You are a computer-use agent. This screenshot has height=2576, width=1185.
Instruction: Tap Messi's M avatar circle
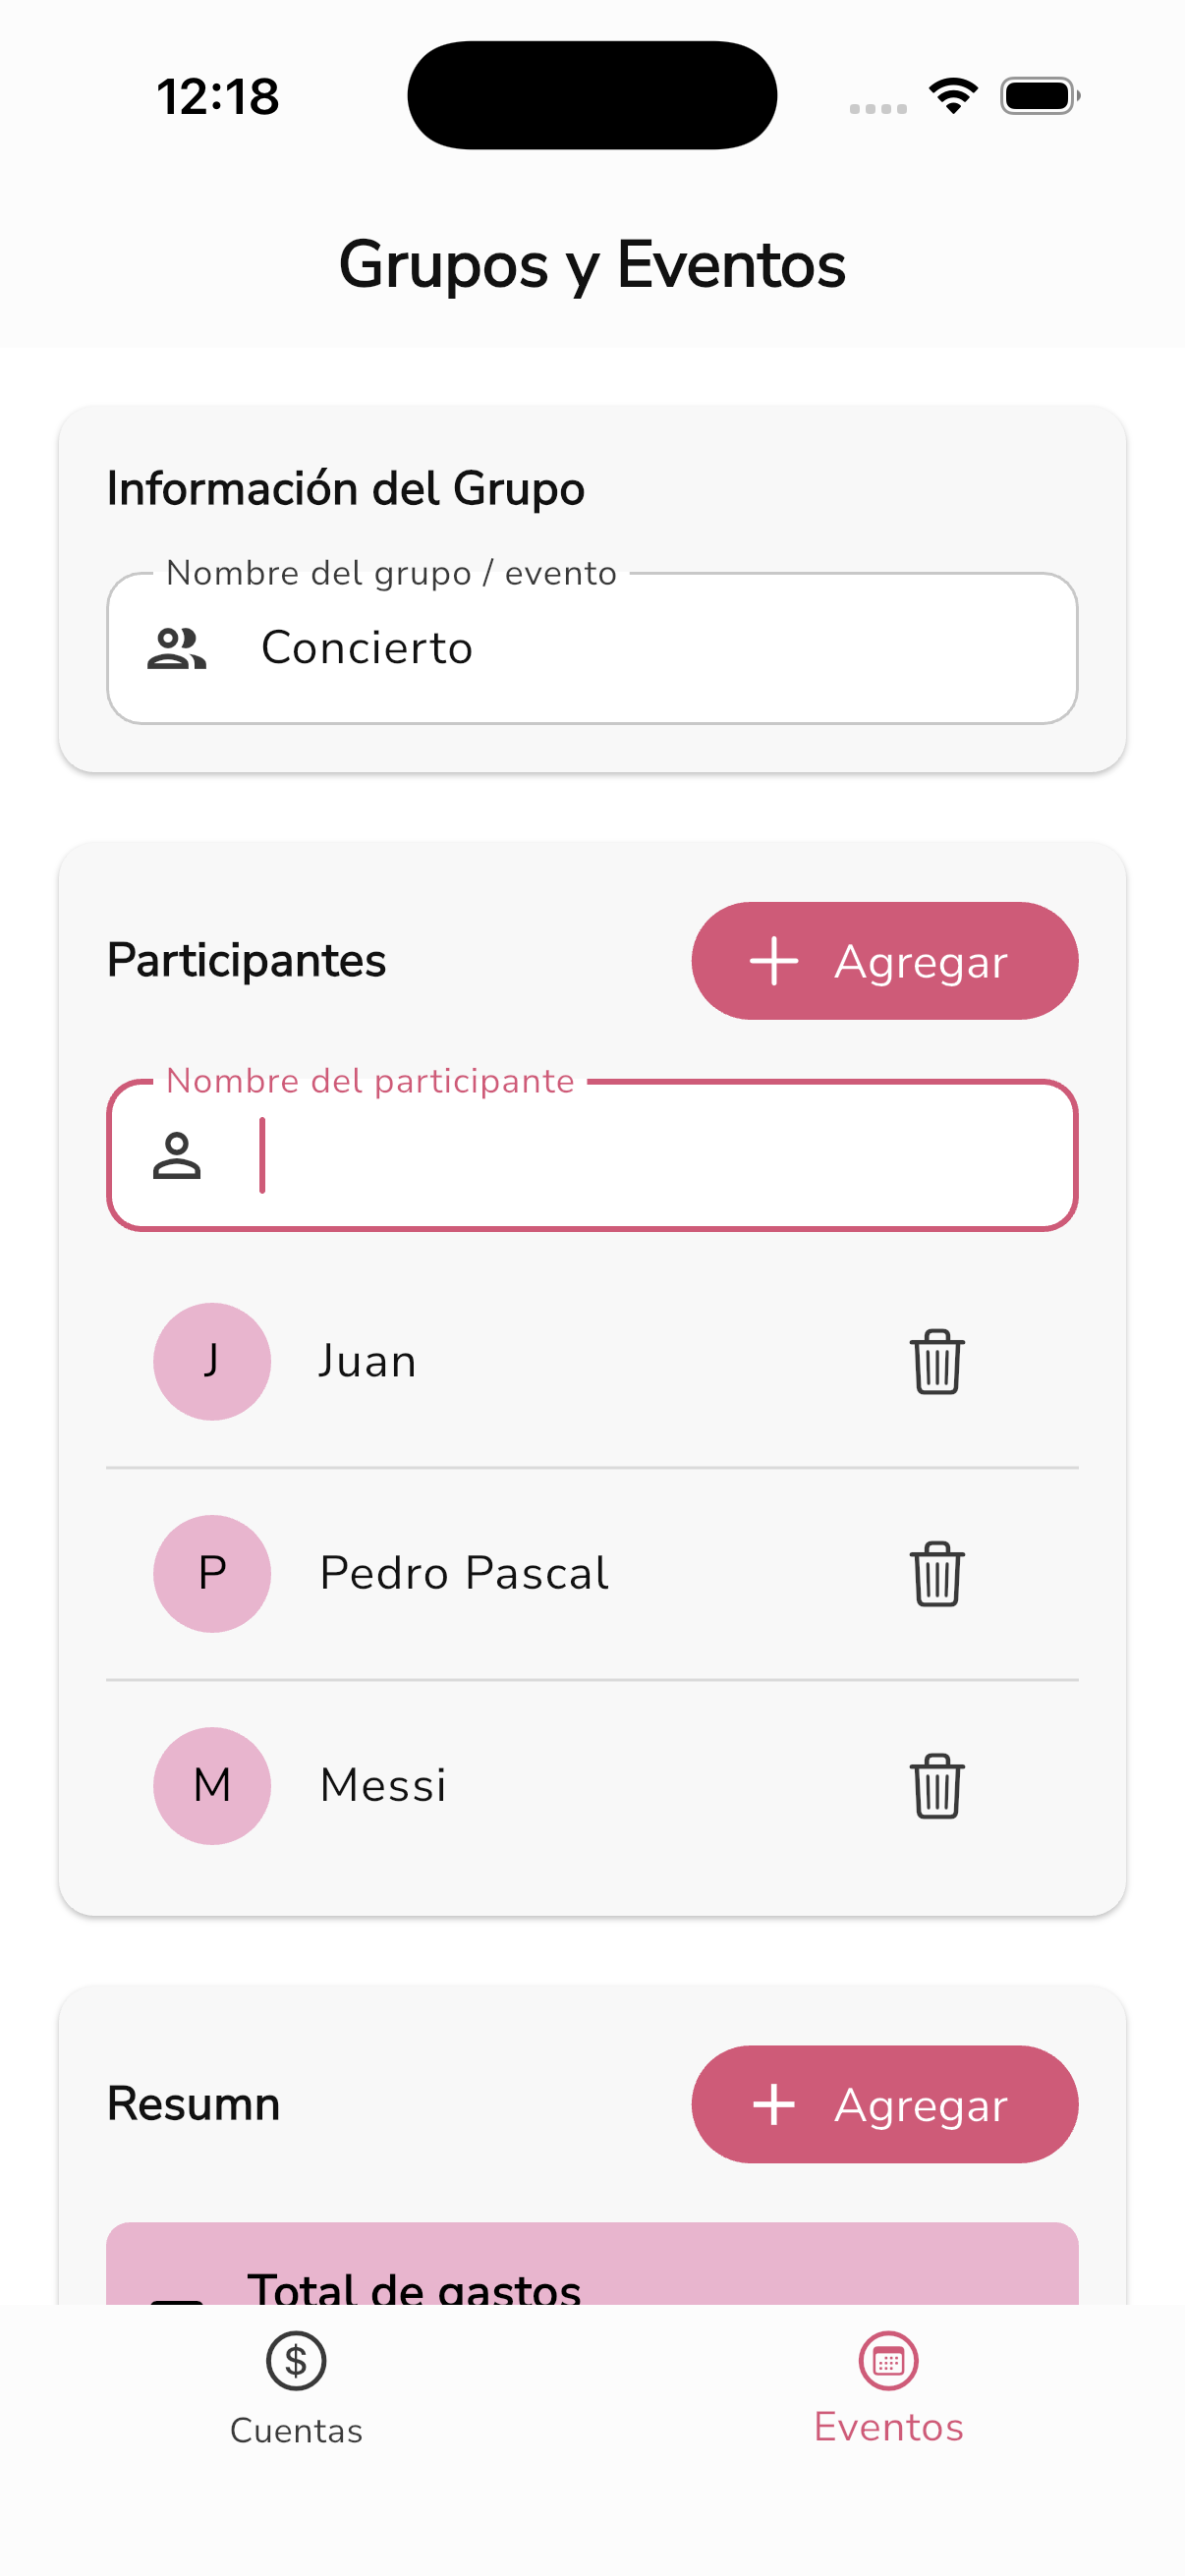click(212, 1785)
